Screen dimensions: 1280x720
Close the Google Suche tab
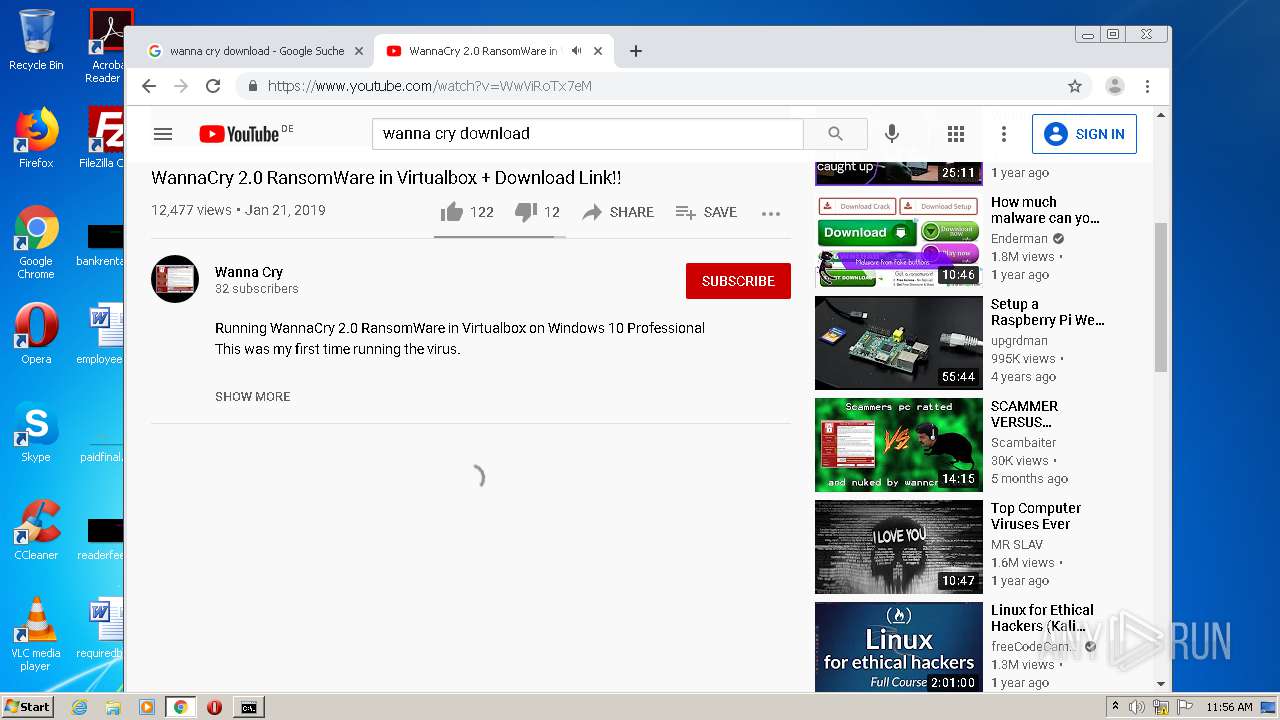pos(359,51)
